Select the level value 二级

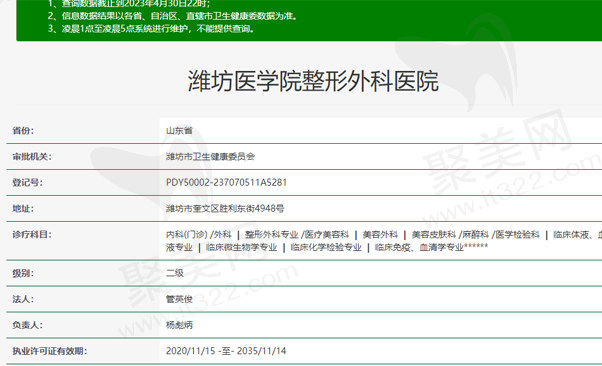coord(175,273)
